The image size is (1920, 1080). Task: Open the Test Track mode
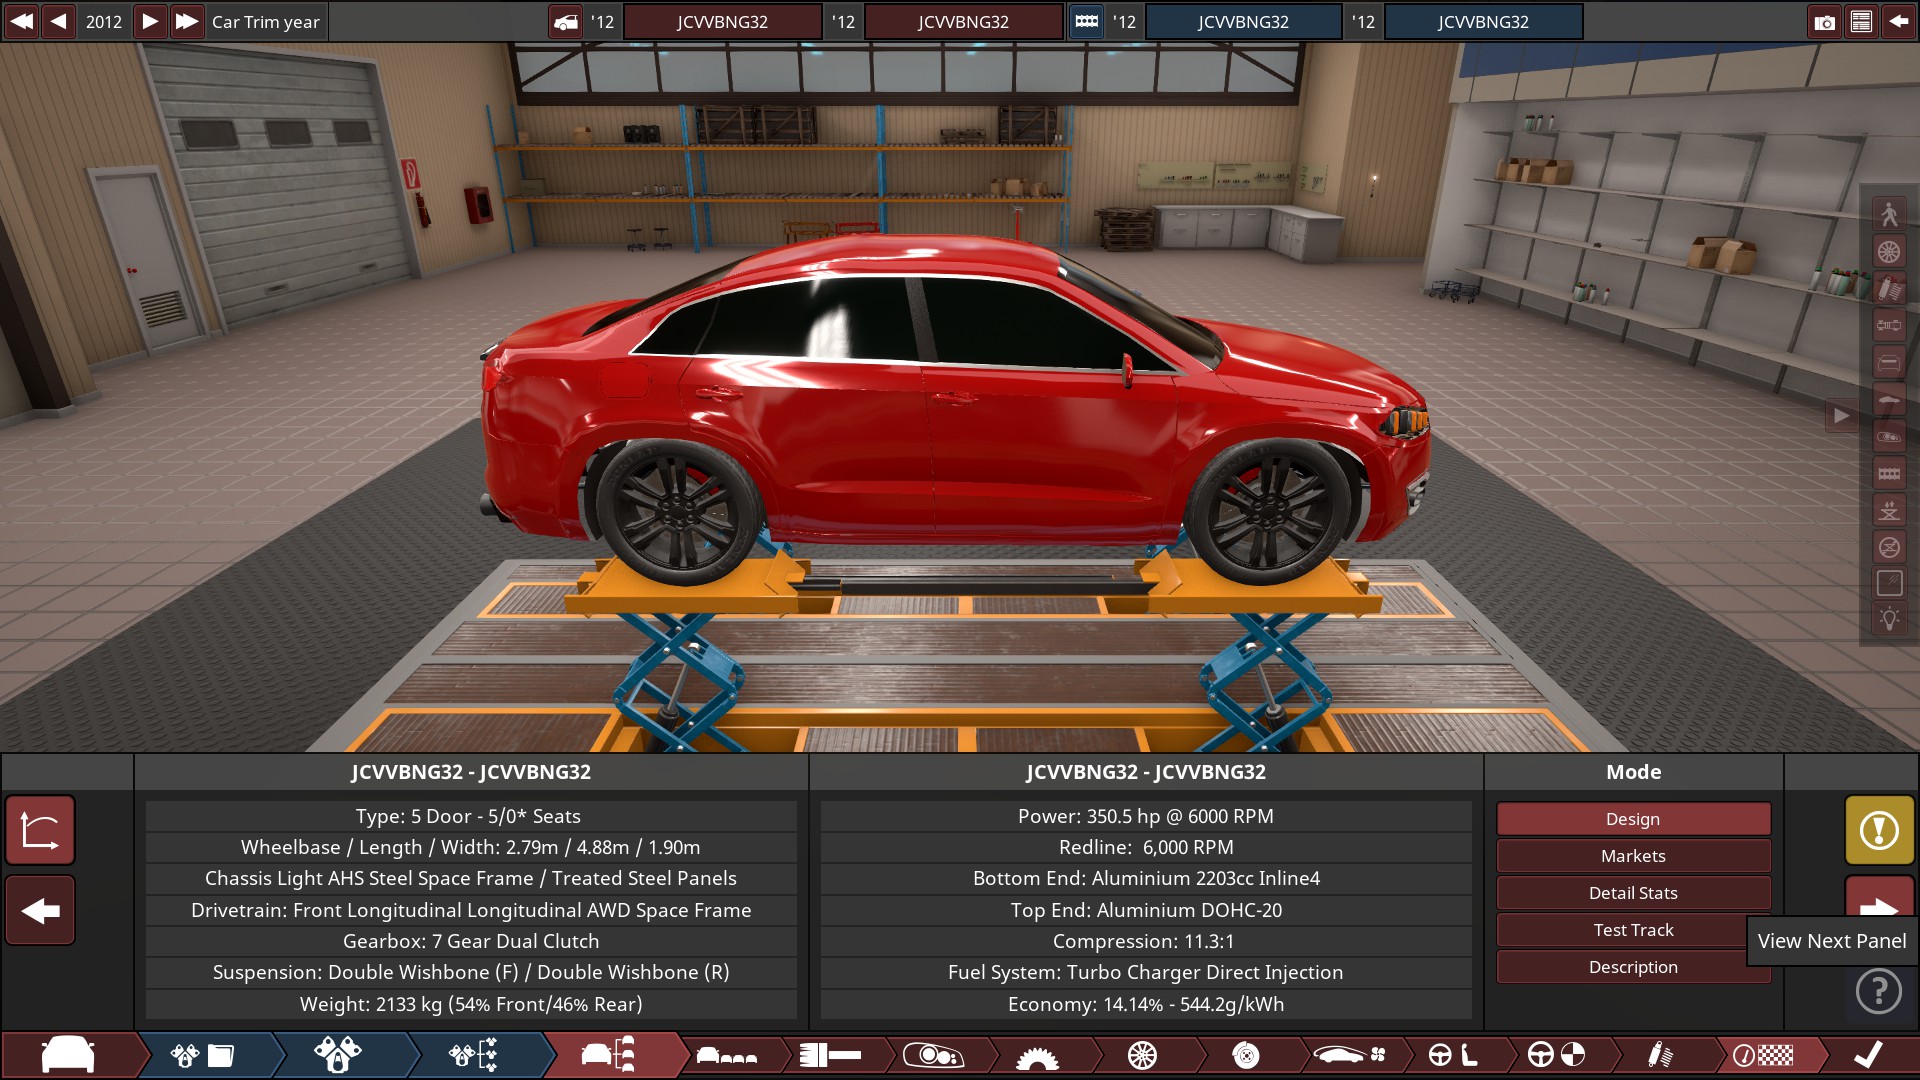tap(1633, 930)
